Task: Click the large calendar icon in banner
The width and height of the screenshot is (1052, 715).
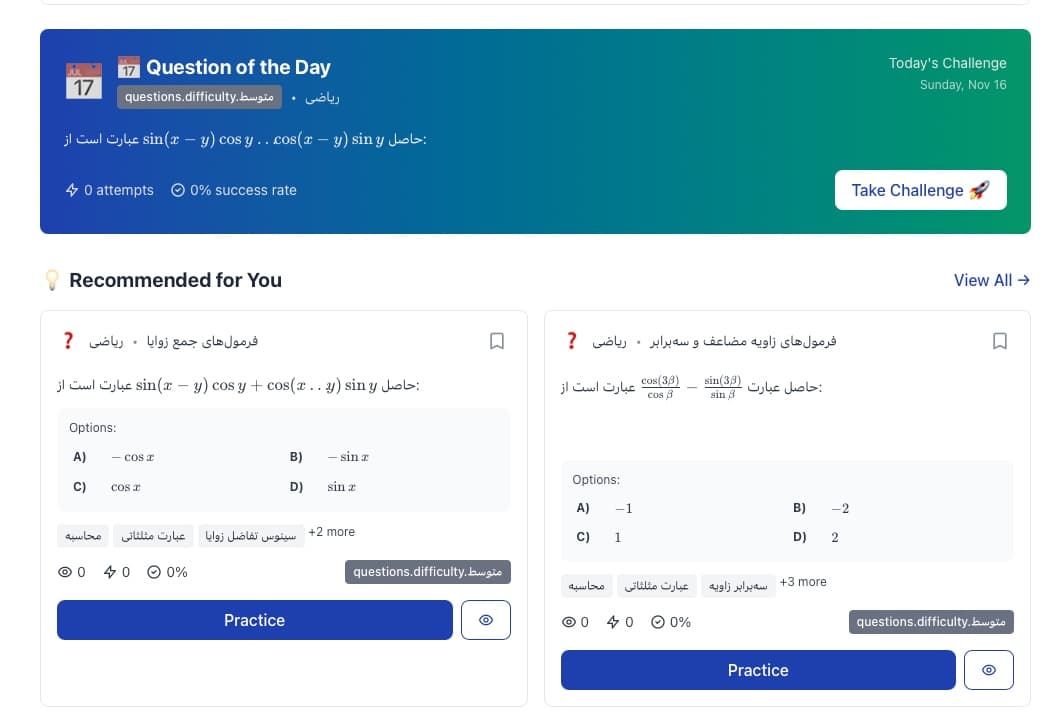Action: [x=84, y=81]
